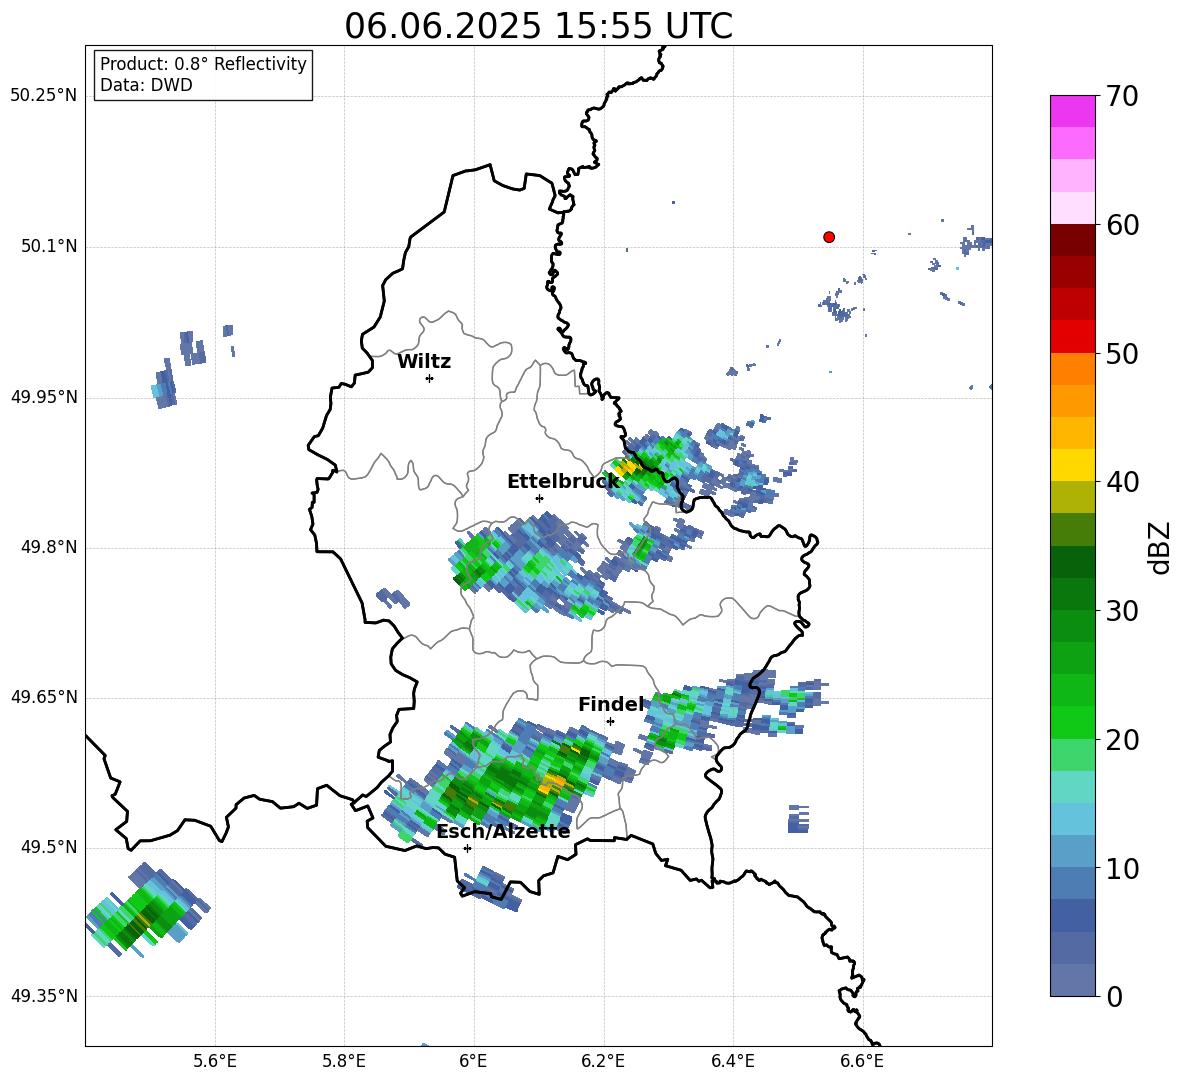Click the Wiltz city label
This screenshot has width=1184, height=1081.
(x=424, y=362)
